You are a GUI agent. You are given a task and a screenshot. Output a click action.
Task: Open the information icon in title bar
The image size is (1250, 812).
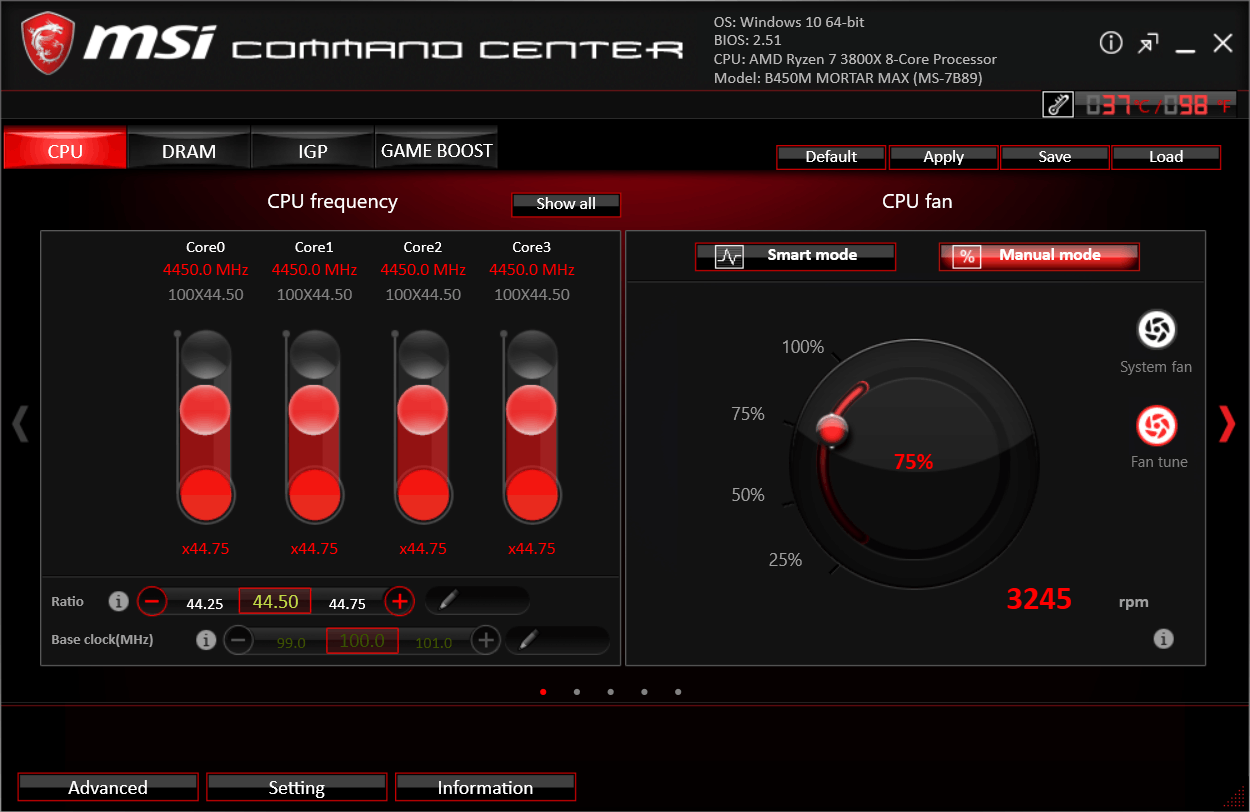pos(1111,42)
